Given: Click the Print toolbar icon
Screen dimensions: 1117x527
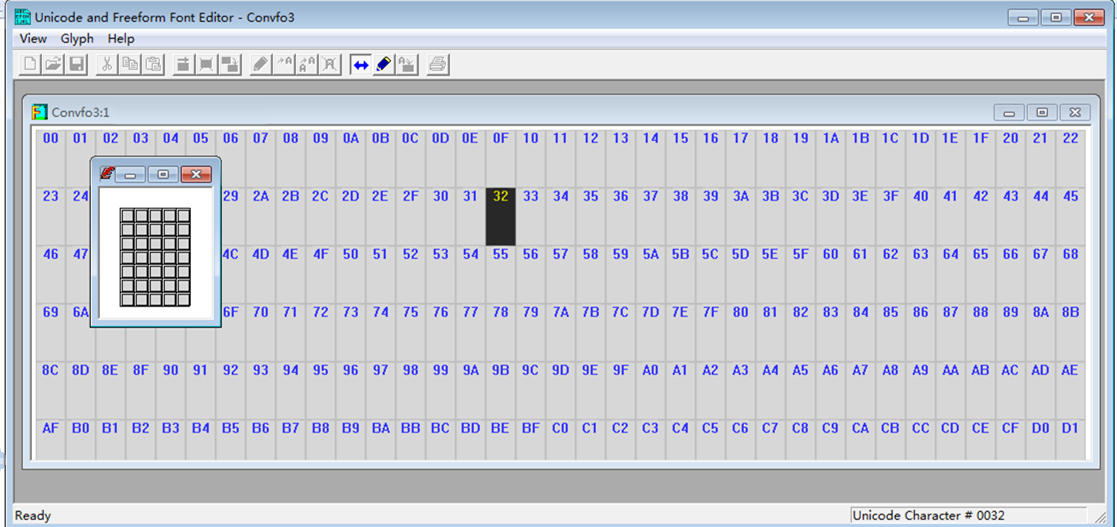Looking at the screenshot, I should point(438,65).
